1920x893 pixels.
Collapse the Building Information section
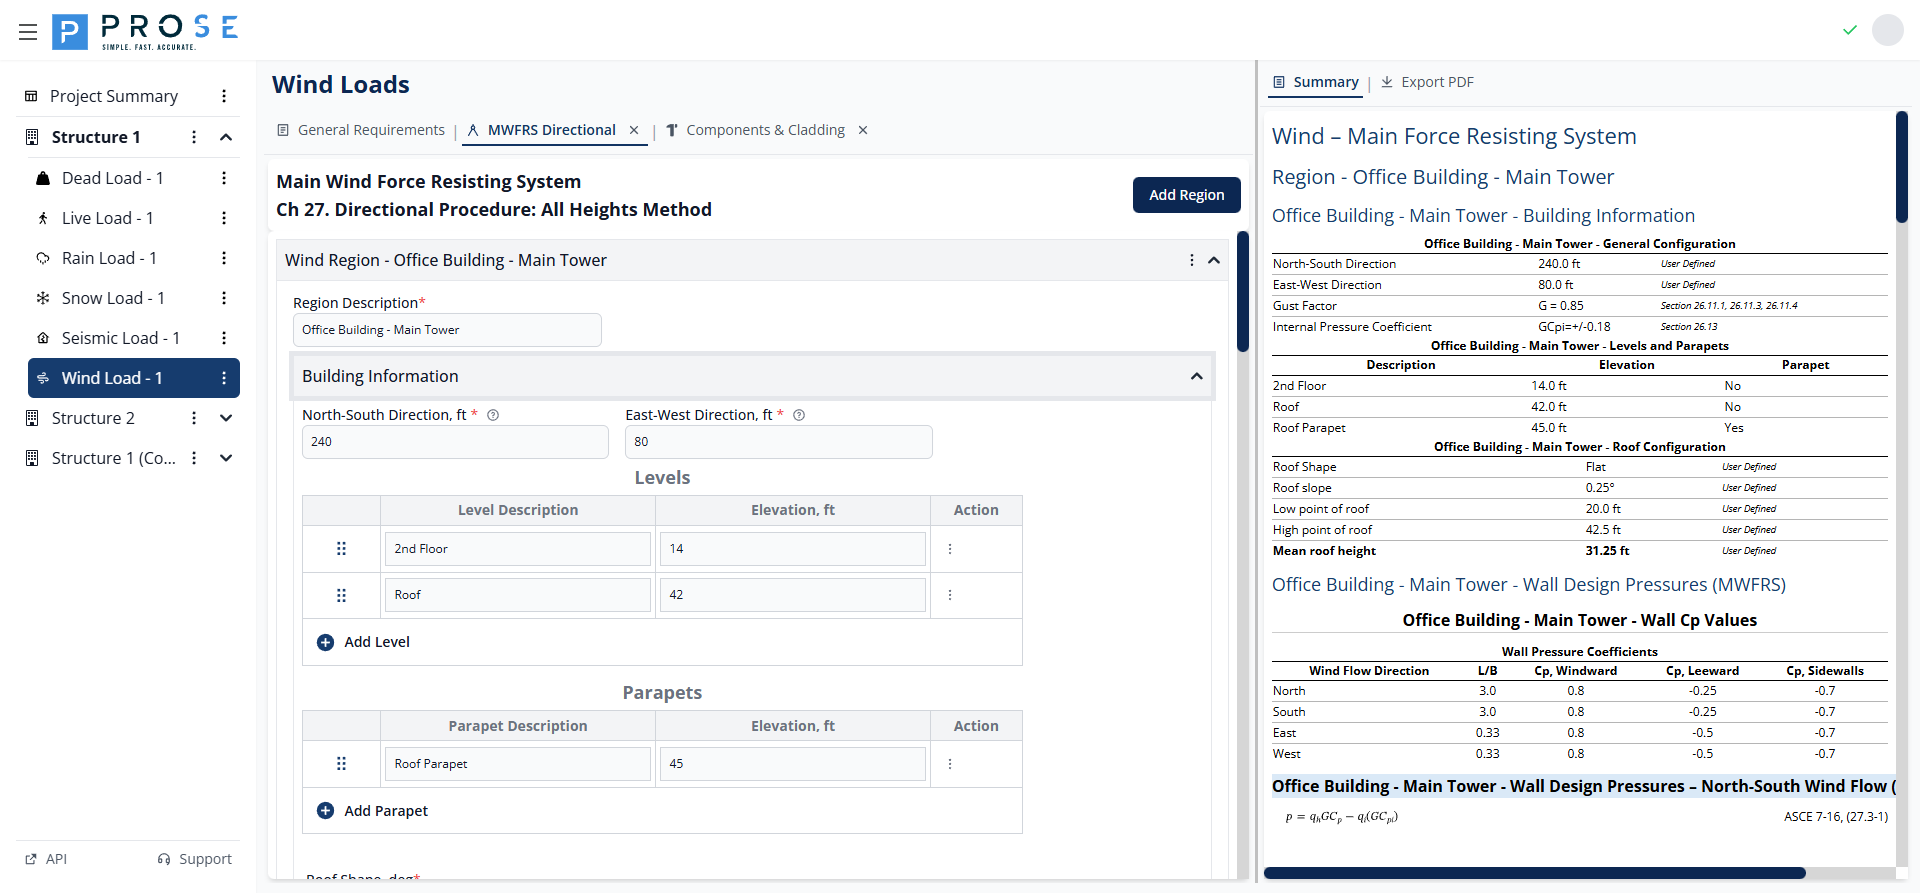tap(1196, 376)
